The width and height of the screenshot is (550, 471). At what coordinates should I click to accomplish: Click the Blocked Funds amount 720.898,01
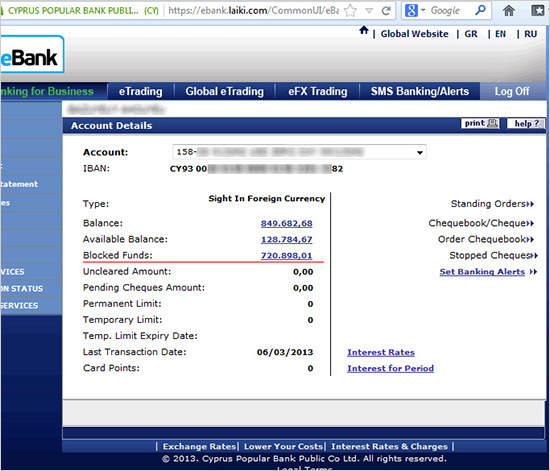coord(287,256)
